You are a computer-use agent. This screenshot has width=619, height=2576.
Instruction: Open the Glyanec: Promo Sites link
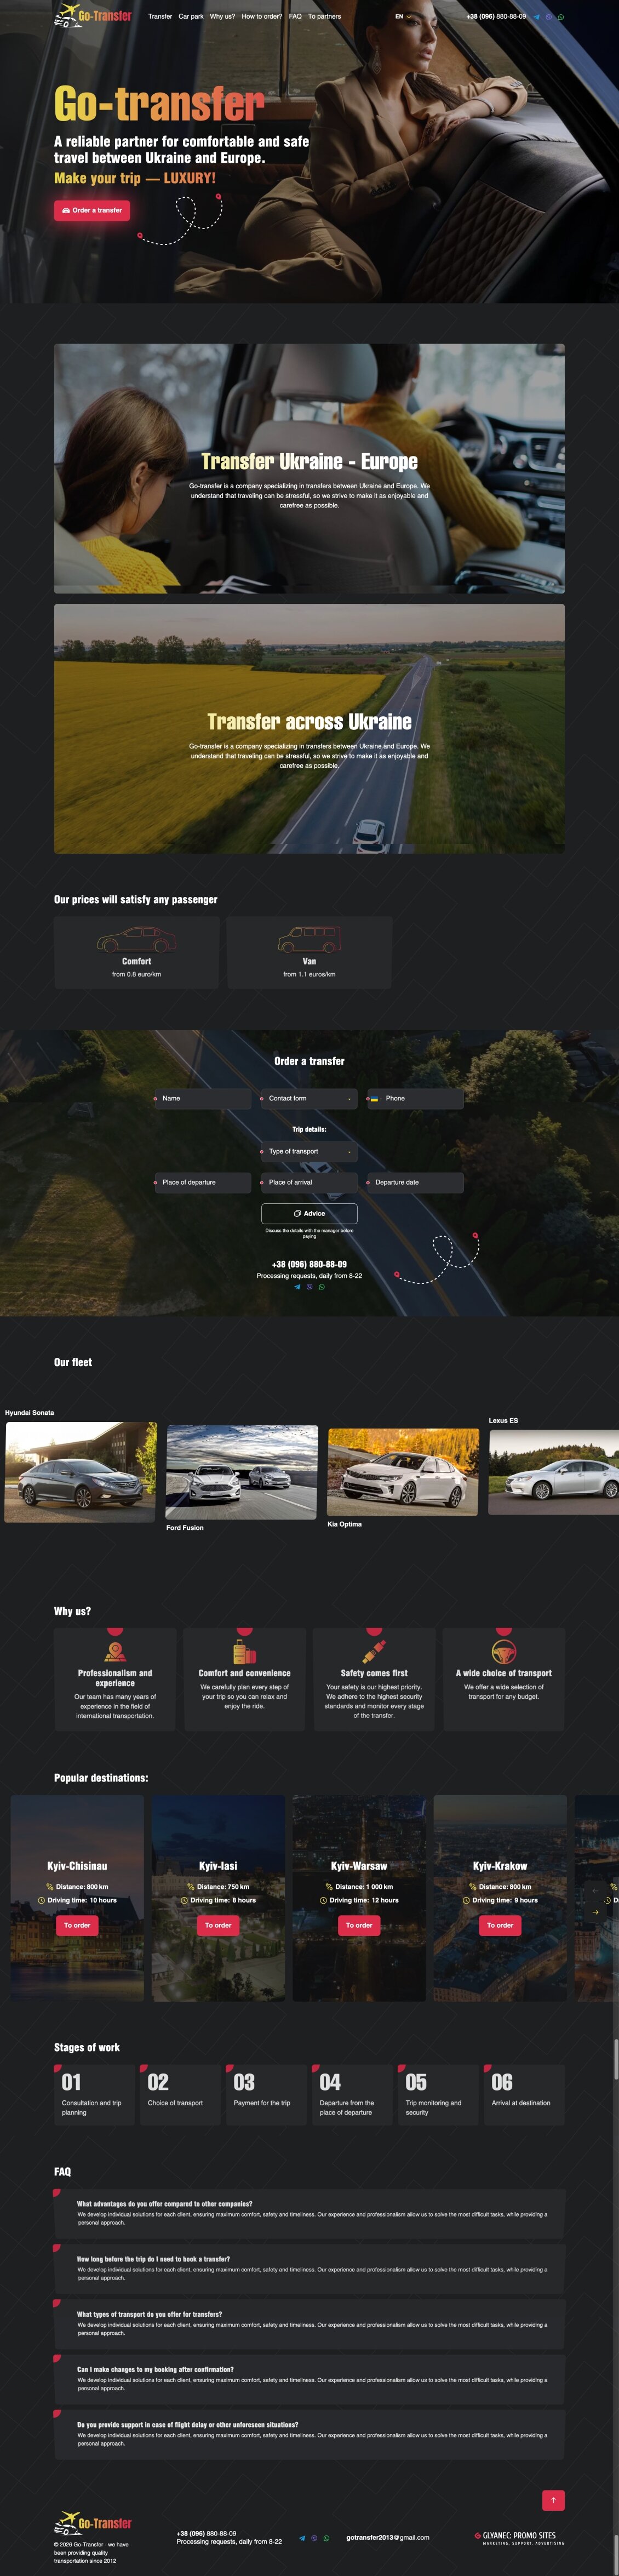tap(519, 2537)
